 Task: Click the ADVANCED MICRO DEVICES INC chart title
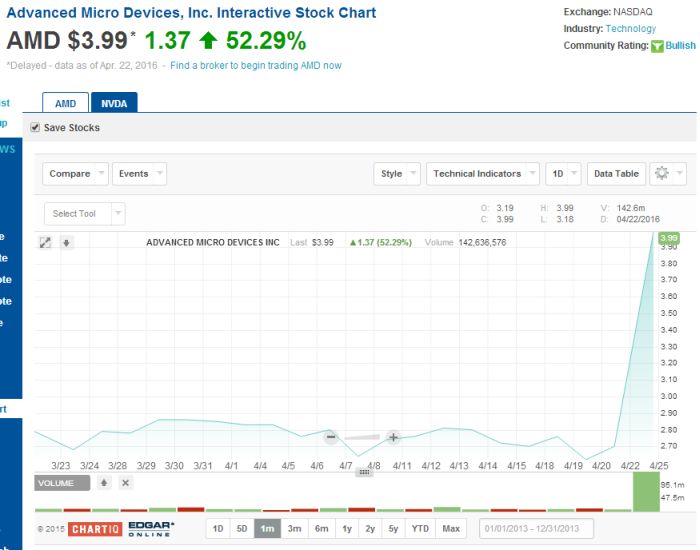pyautogui.click(x=213, y=242)
